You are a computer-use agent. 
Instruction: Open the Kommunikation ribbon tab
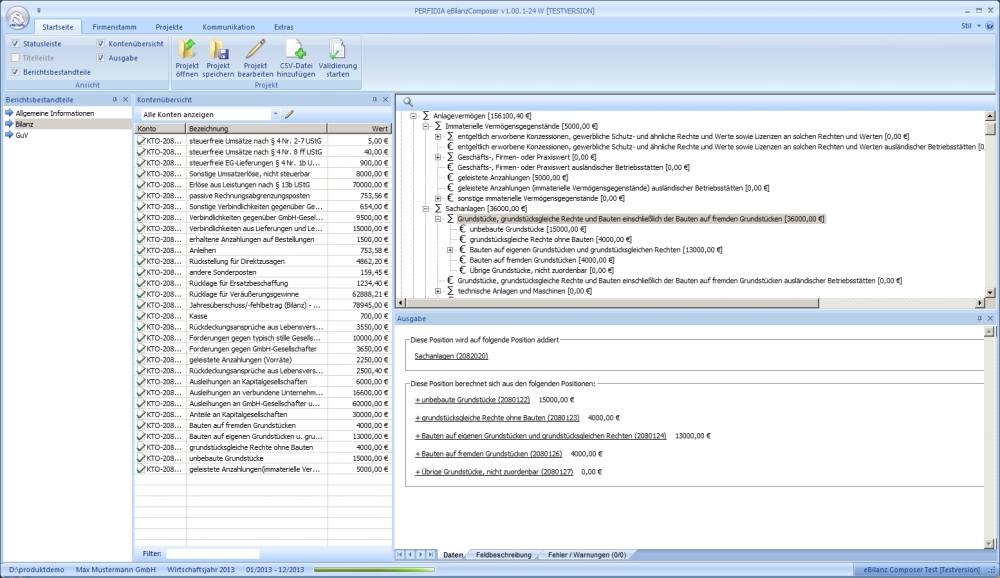coord(228,27)
